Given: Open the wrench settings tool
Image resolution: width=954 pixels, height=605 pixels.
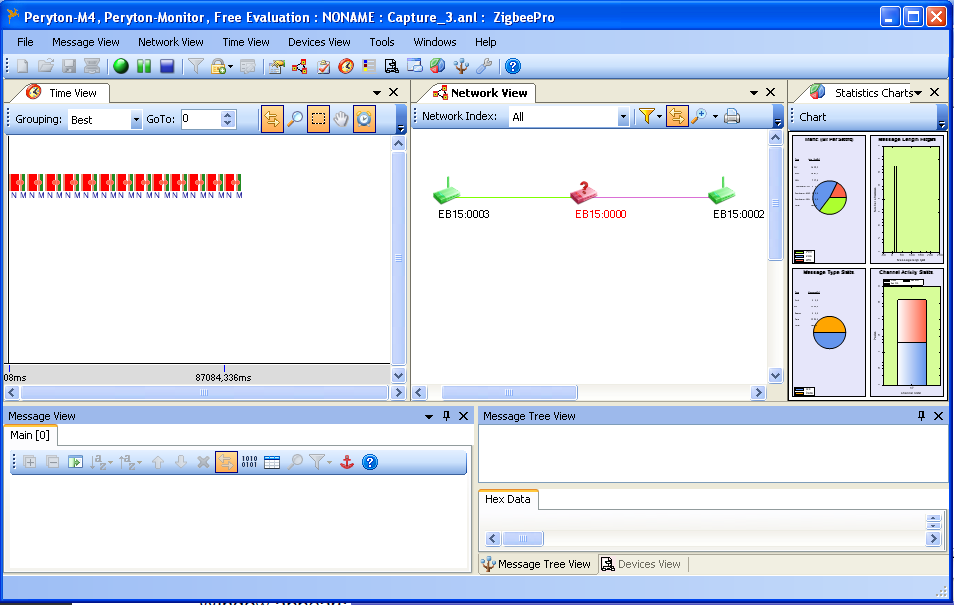Looking at the screenshot, I should click(x=484, y=66).
